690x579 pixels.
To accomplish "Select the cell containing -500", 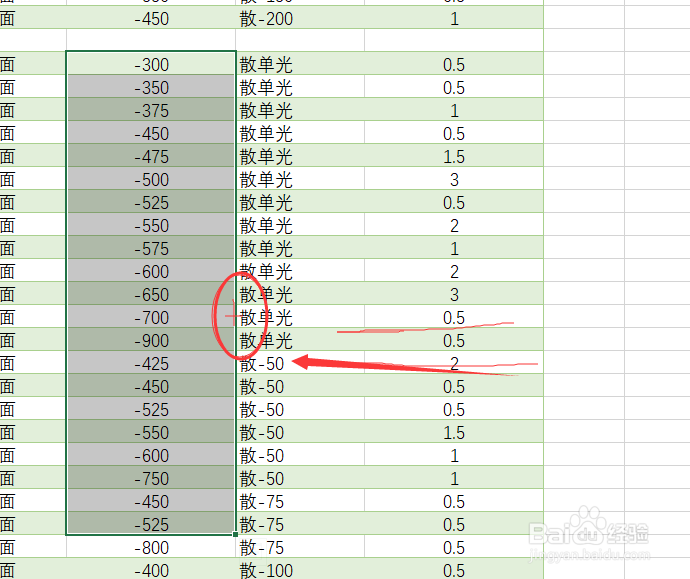I will 151,179.
